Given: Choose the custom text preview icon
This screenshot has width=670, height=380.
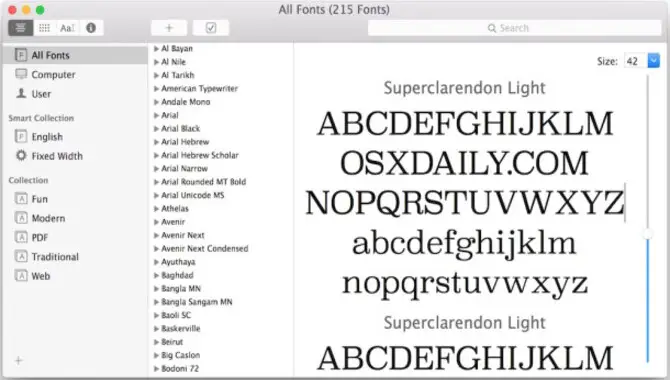Looking at the screenshot, I should tap(68, 28).
